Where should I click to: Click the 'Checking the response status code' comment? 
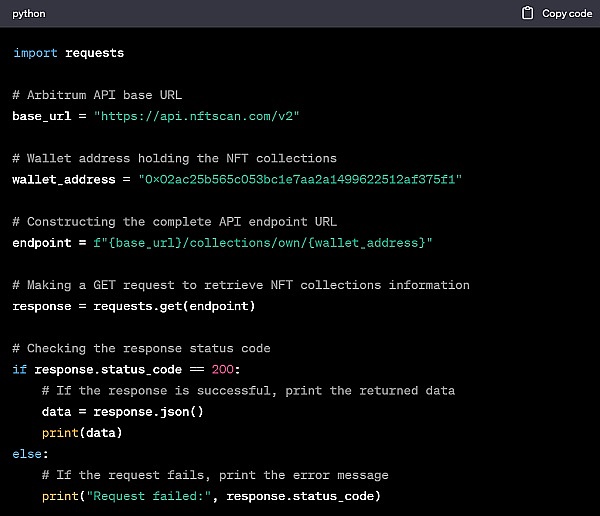coord(141,348)
